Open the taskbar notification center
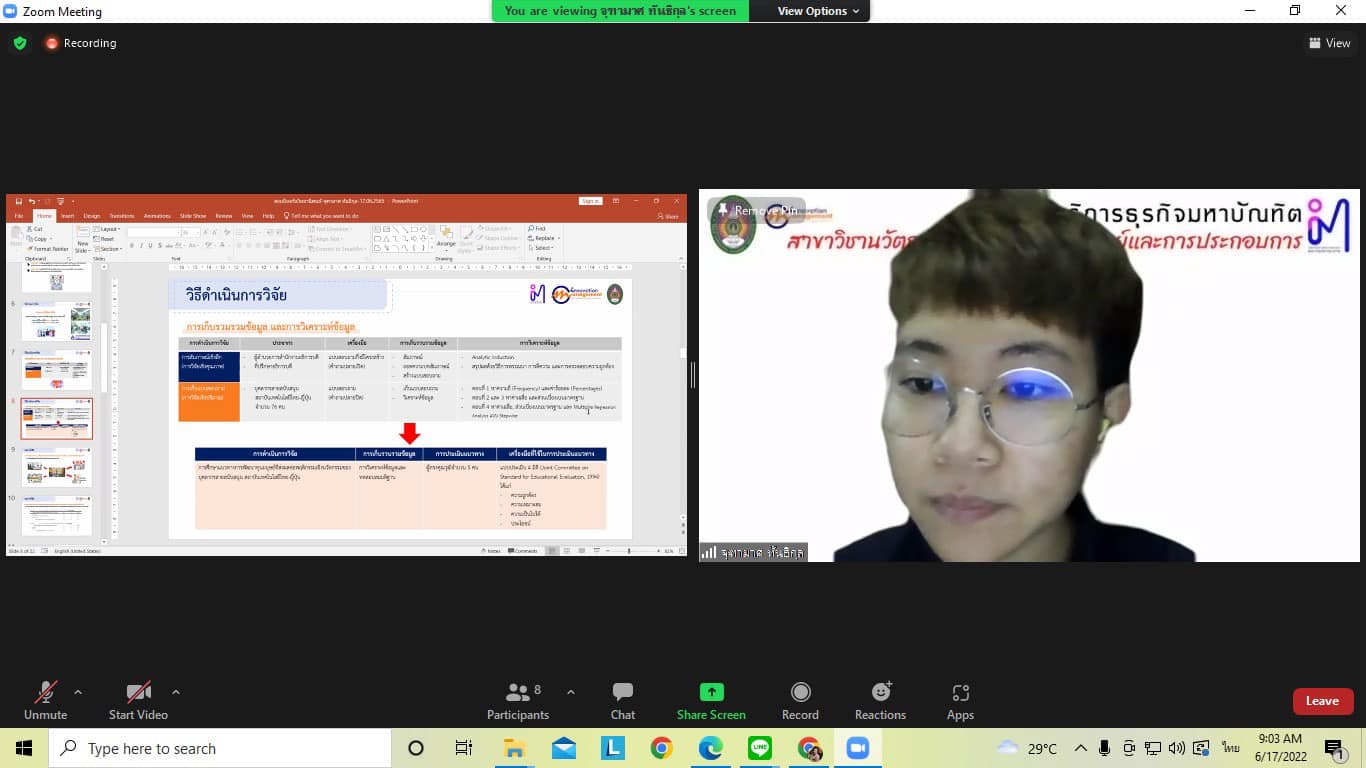1366x768 pixels. click(1334, 748)
